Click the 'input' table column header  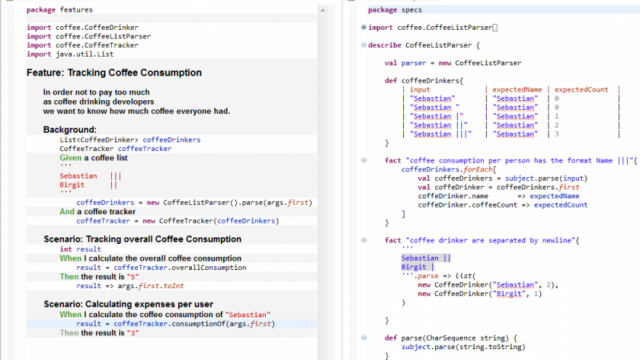(420, 90)
